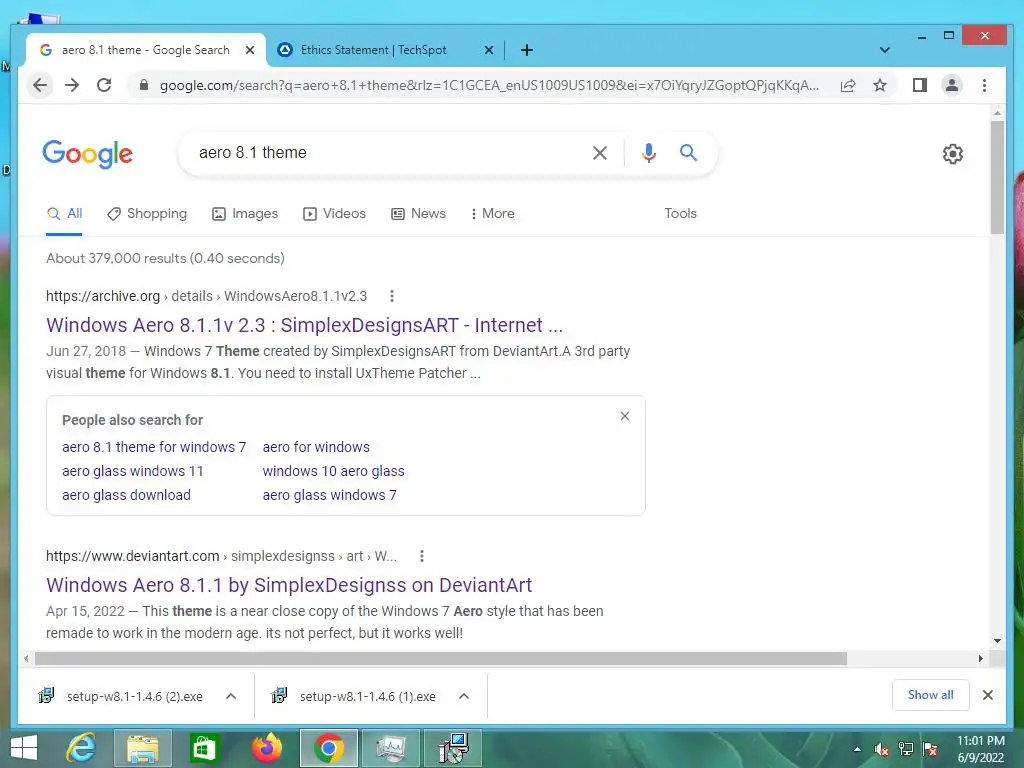Search aero glass windows 7

coord(329,496)
